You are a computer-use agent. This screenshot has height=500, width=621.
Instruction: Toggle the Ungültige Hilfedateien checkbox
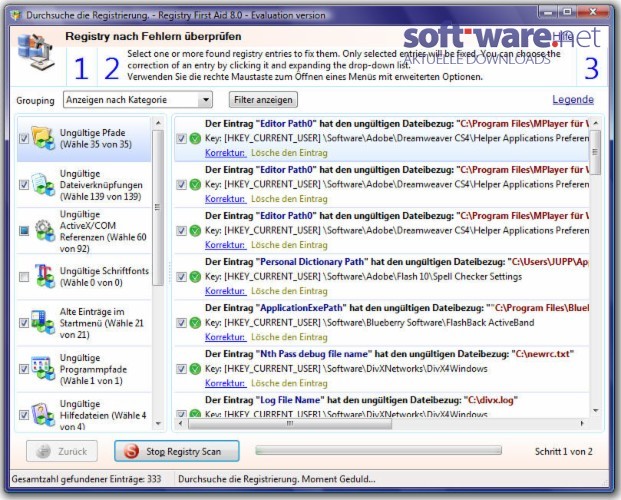click(x=24, y=415)
